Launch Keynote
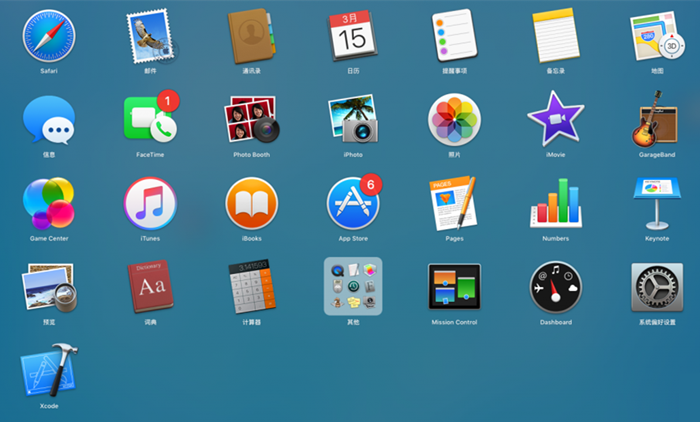700x422 pixels. [x=657, y=204]
